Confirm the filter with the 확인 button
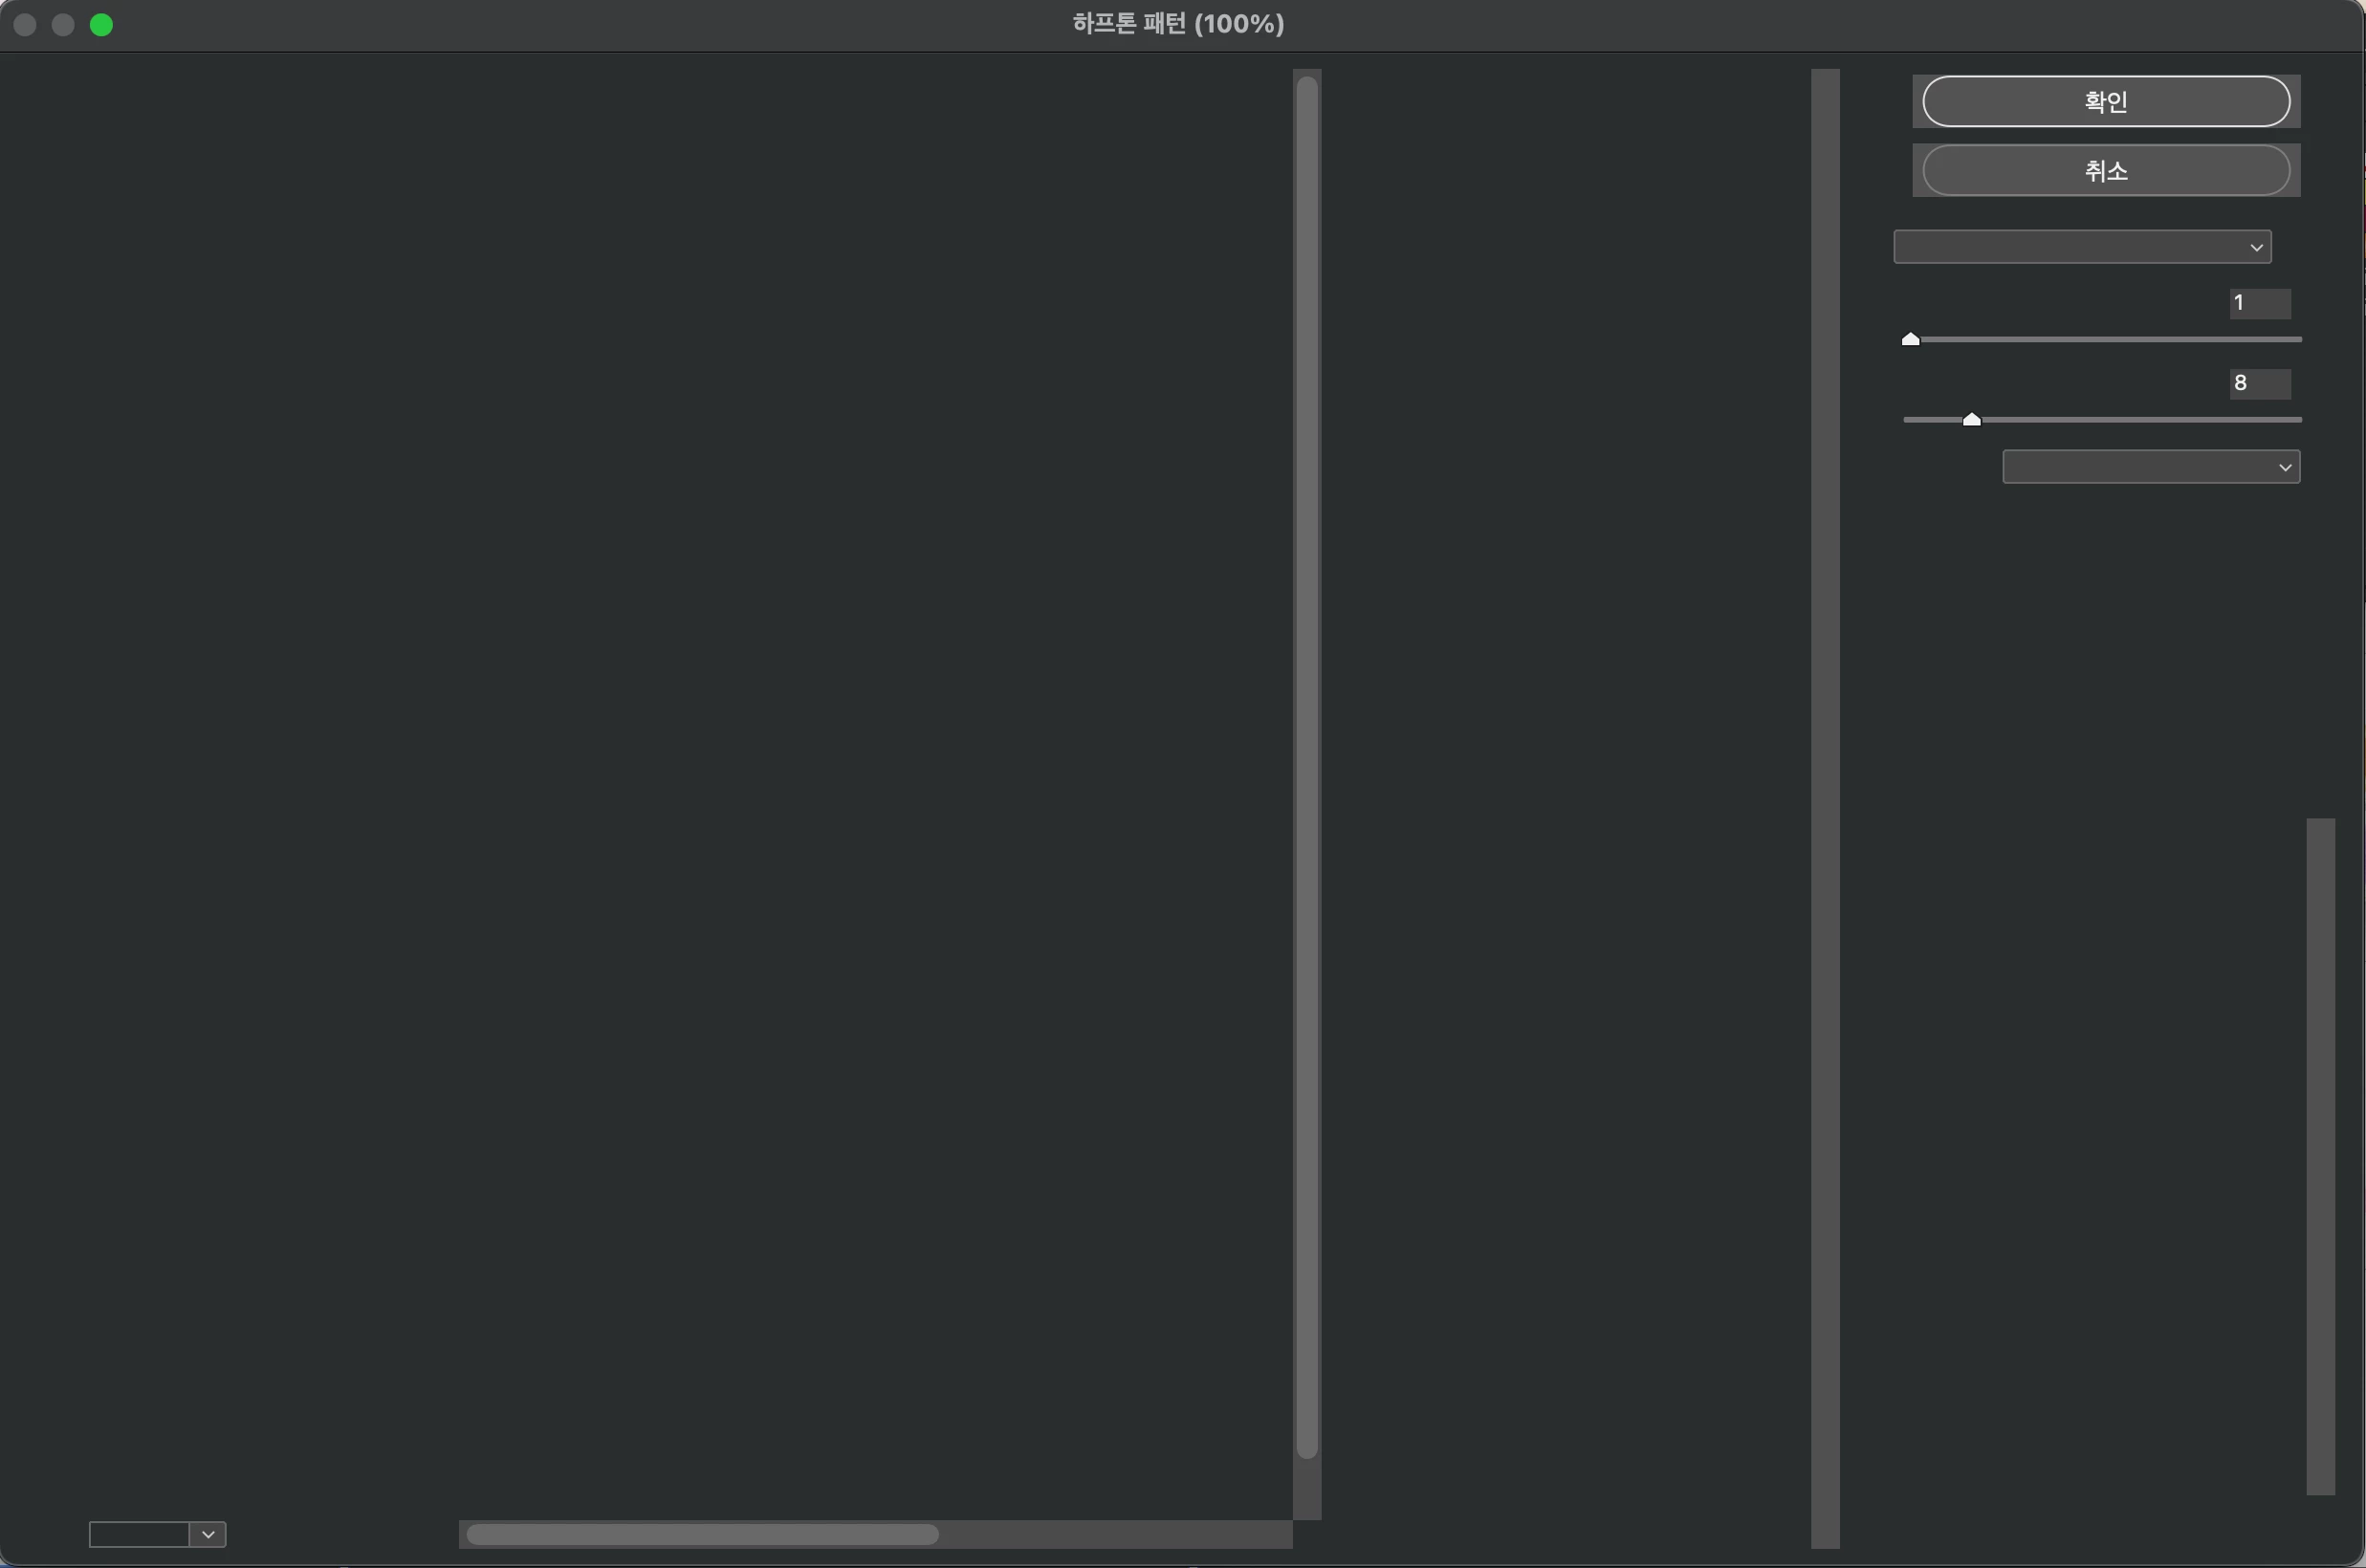This screenshot has height=1568, width=2366. 2105,101
